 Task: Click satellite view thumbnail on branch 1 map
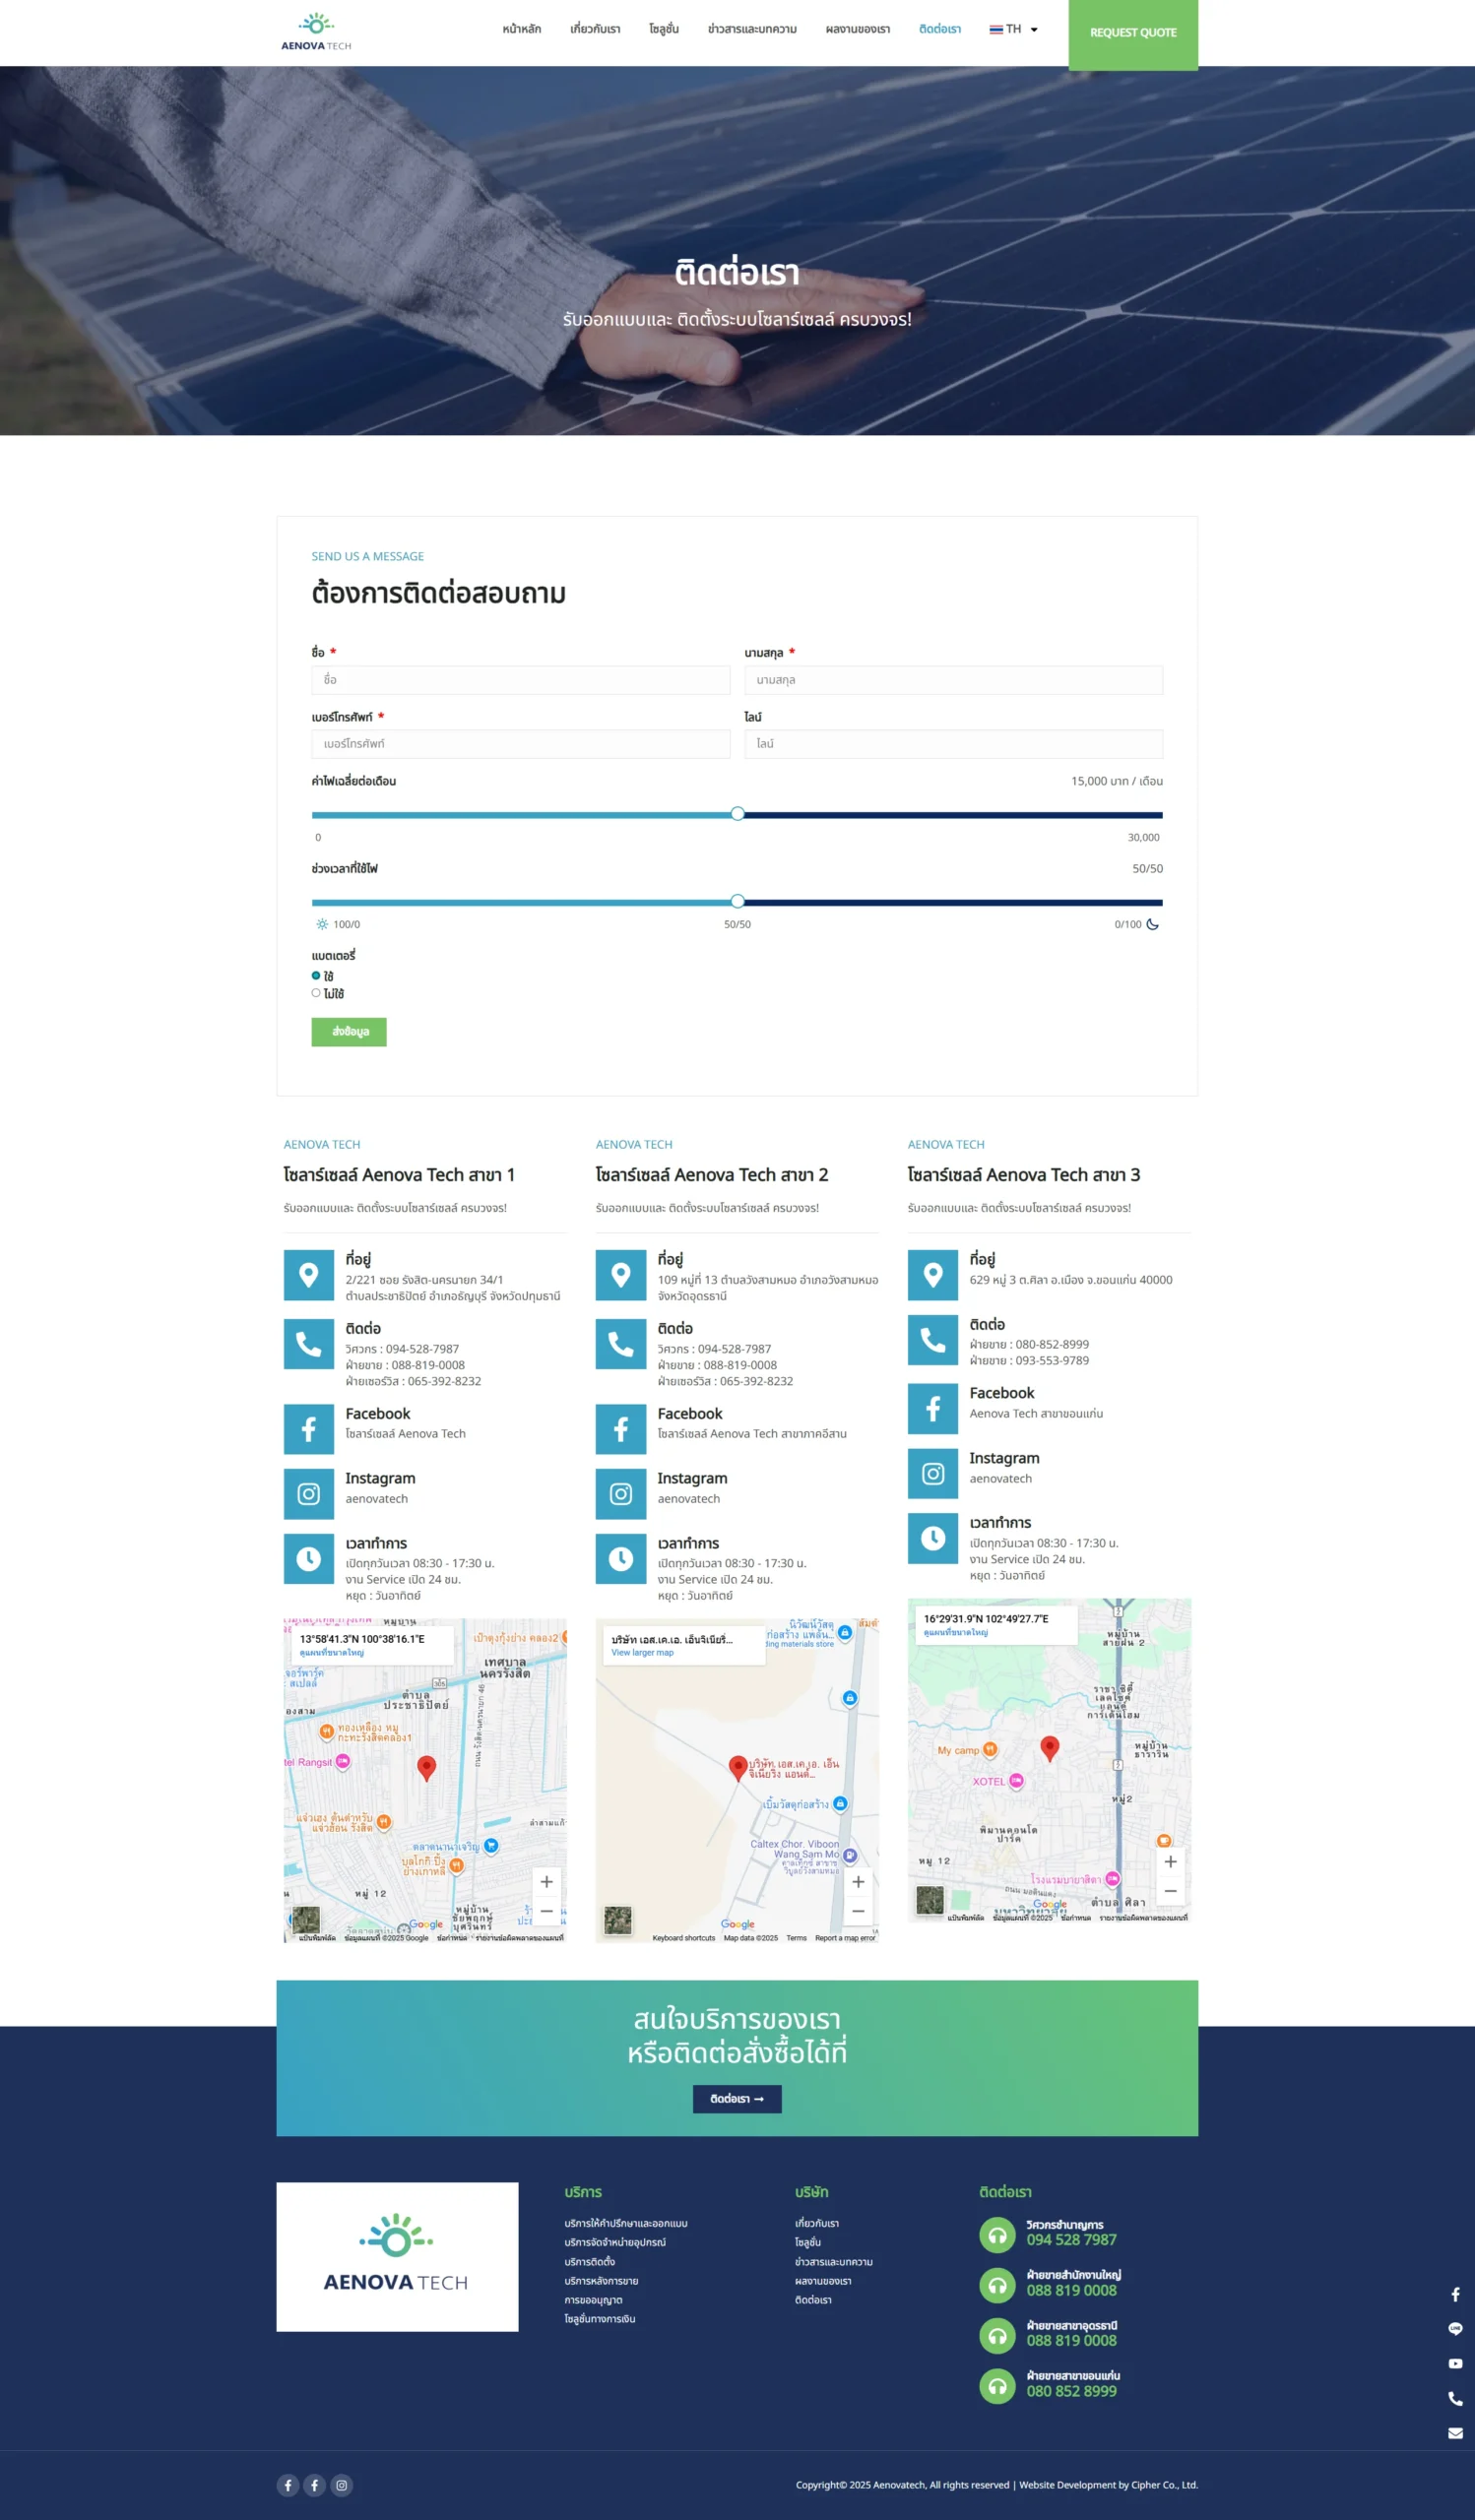(x=306, y=1919)
